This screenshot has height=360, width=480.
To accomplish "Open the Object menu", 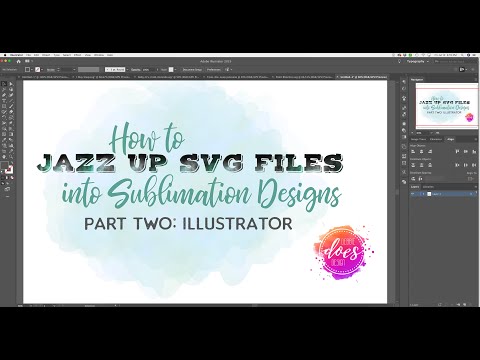I will [x=46, y=55].
